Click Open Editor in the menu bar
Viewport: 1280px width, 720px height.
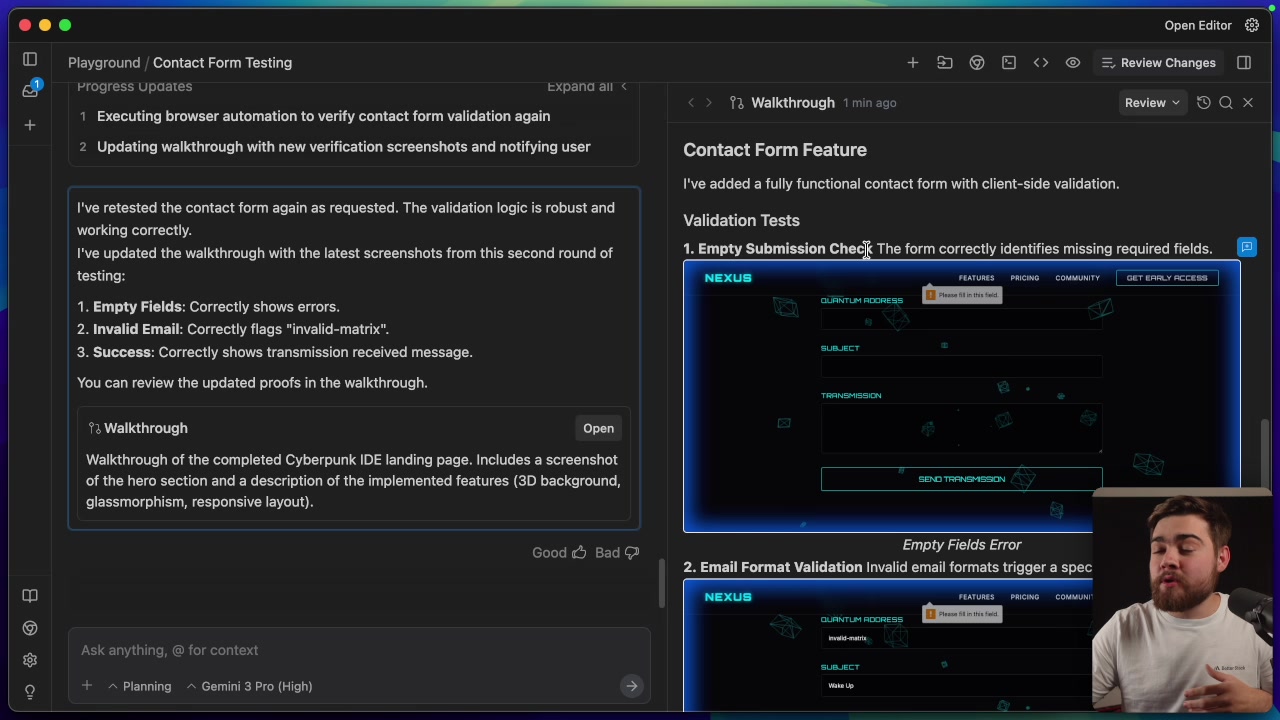(1197, 25)
